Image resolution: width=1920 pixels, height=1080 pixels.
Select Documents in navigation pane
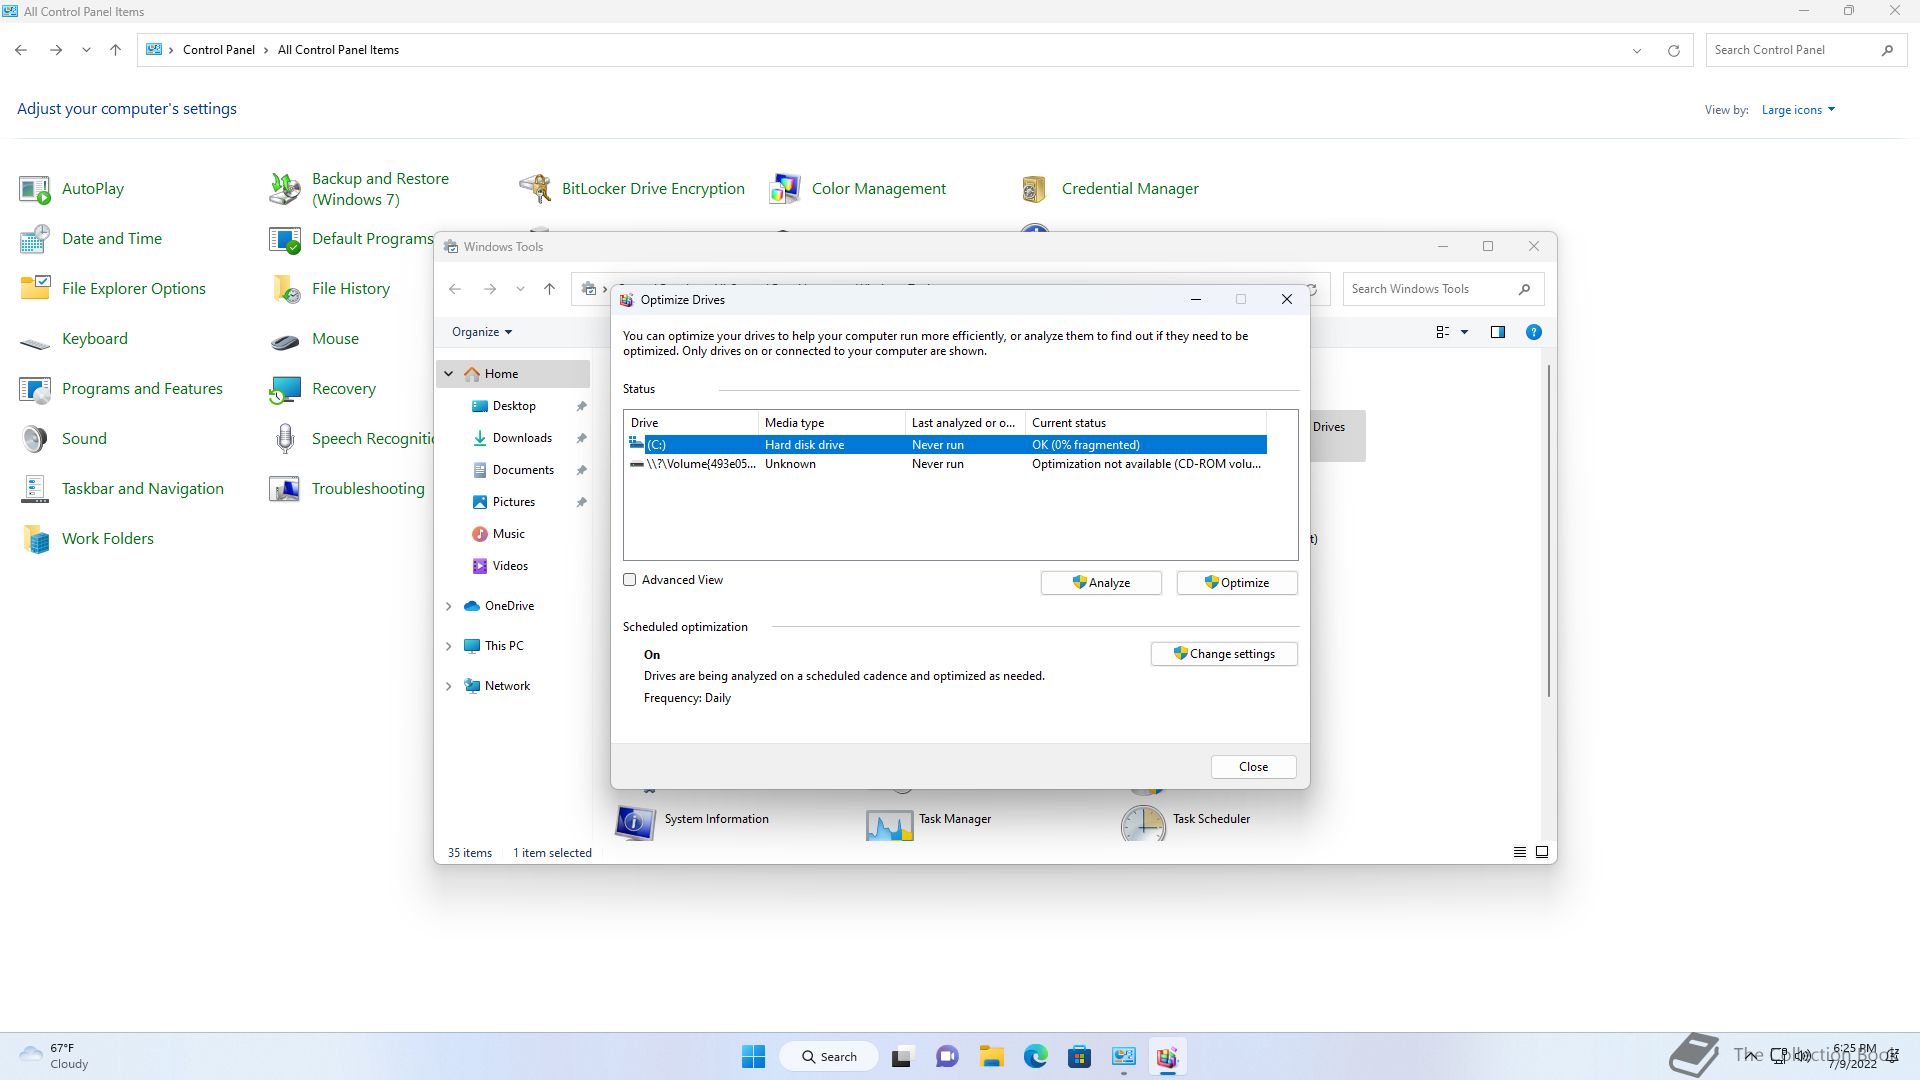pyautogui.click(x=523, y=470)
